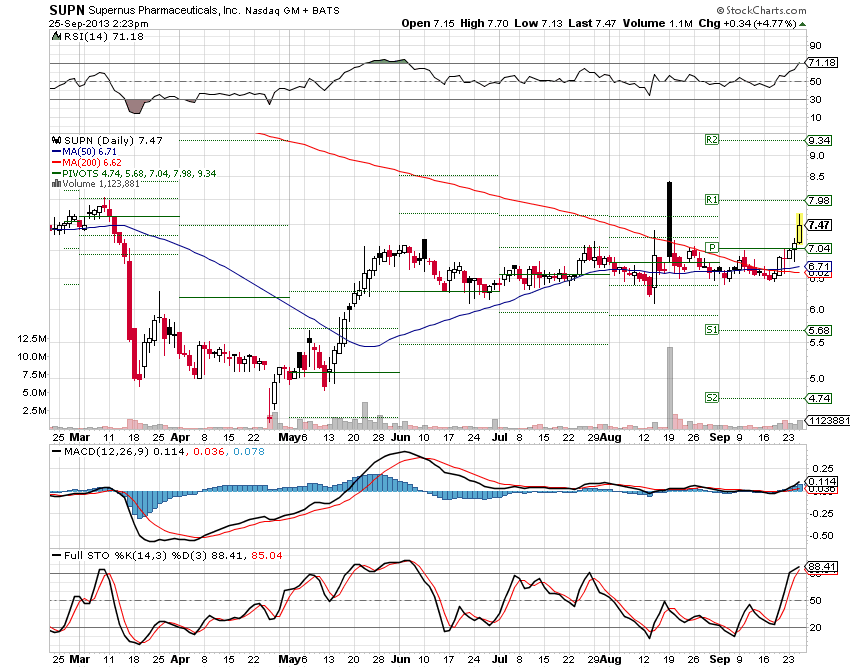This screenshot has width=850, height=668.
Task: Click the green PIVOTS legend line marker
Action: (56, 174)
